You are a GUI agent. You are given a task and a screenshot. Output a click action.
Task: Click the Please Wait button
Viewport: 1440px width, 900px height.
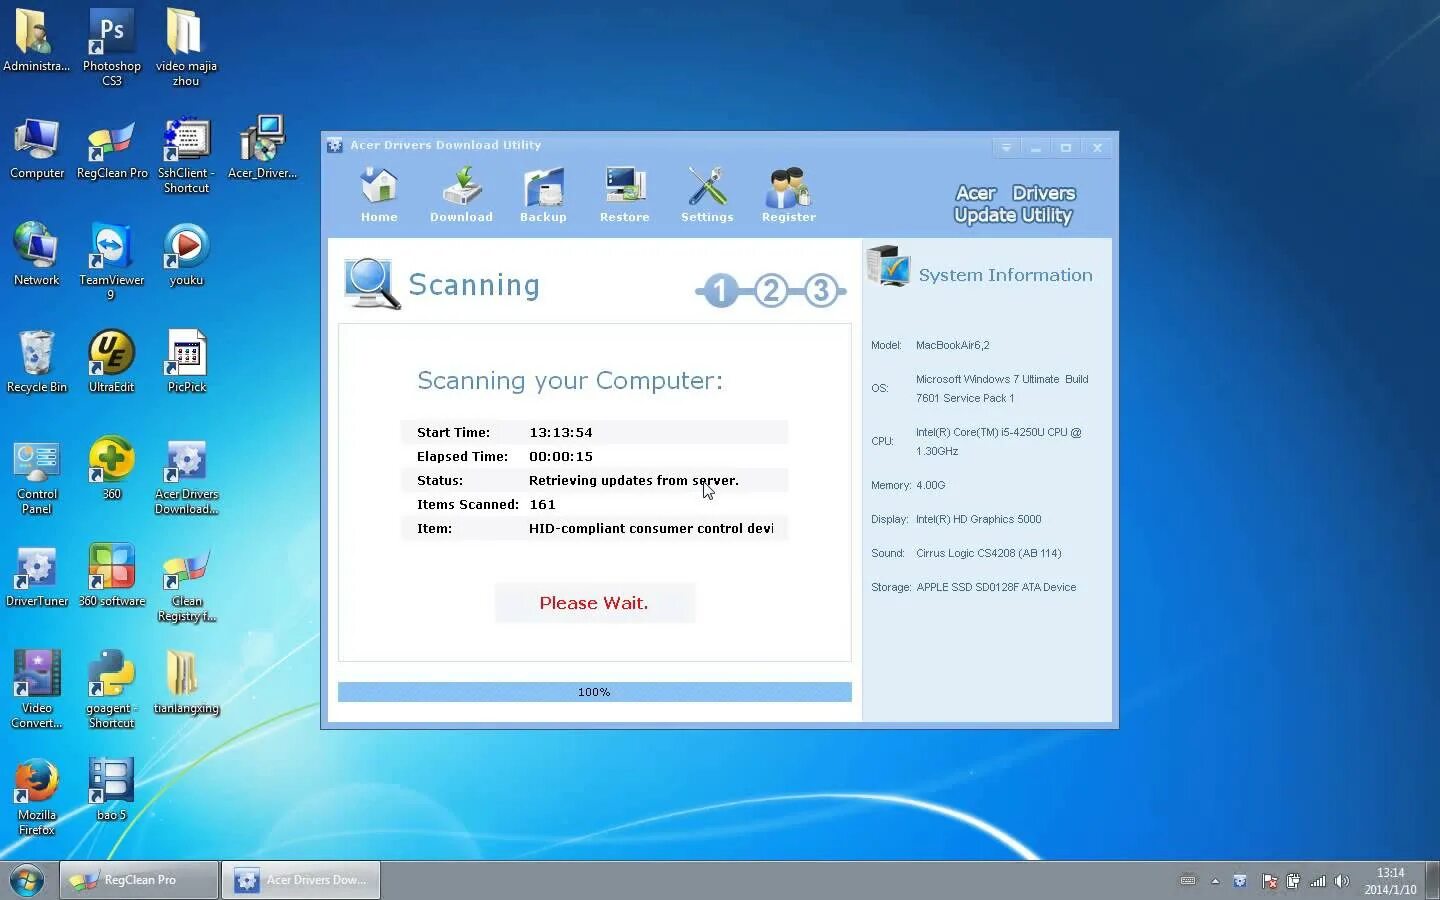point(594,603)
